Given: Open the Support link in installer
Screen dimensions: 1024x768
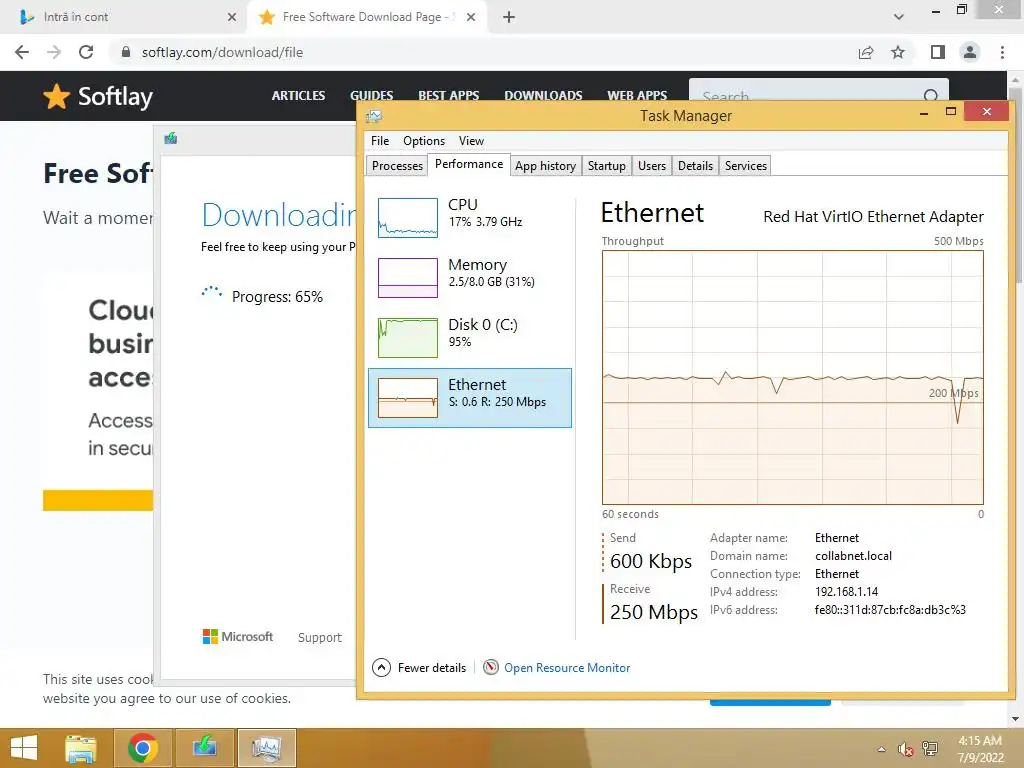Looking at the screenshot, I should point(319,637).
